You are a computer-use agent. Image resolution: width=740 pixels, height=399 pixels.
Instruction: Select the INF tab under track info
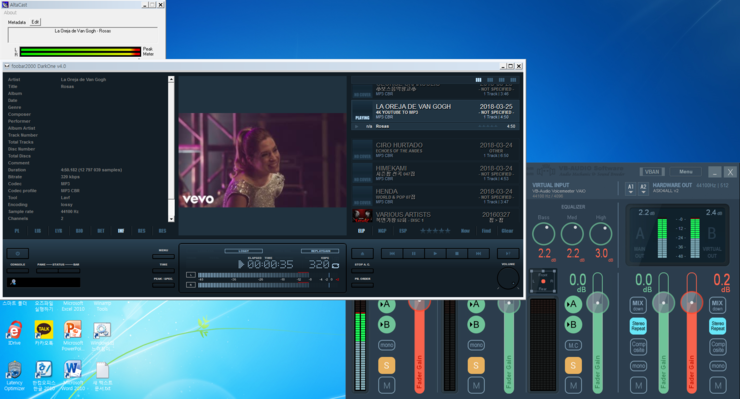click(x=121, y=231)
